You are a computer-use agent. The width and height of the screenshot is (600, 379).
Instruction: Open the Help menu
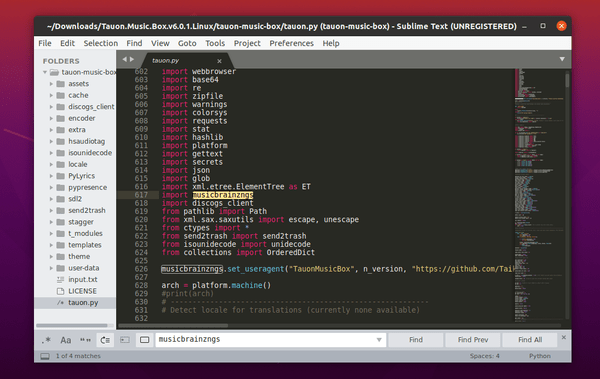tap(331, 43)
